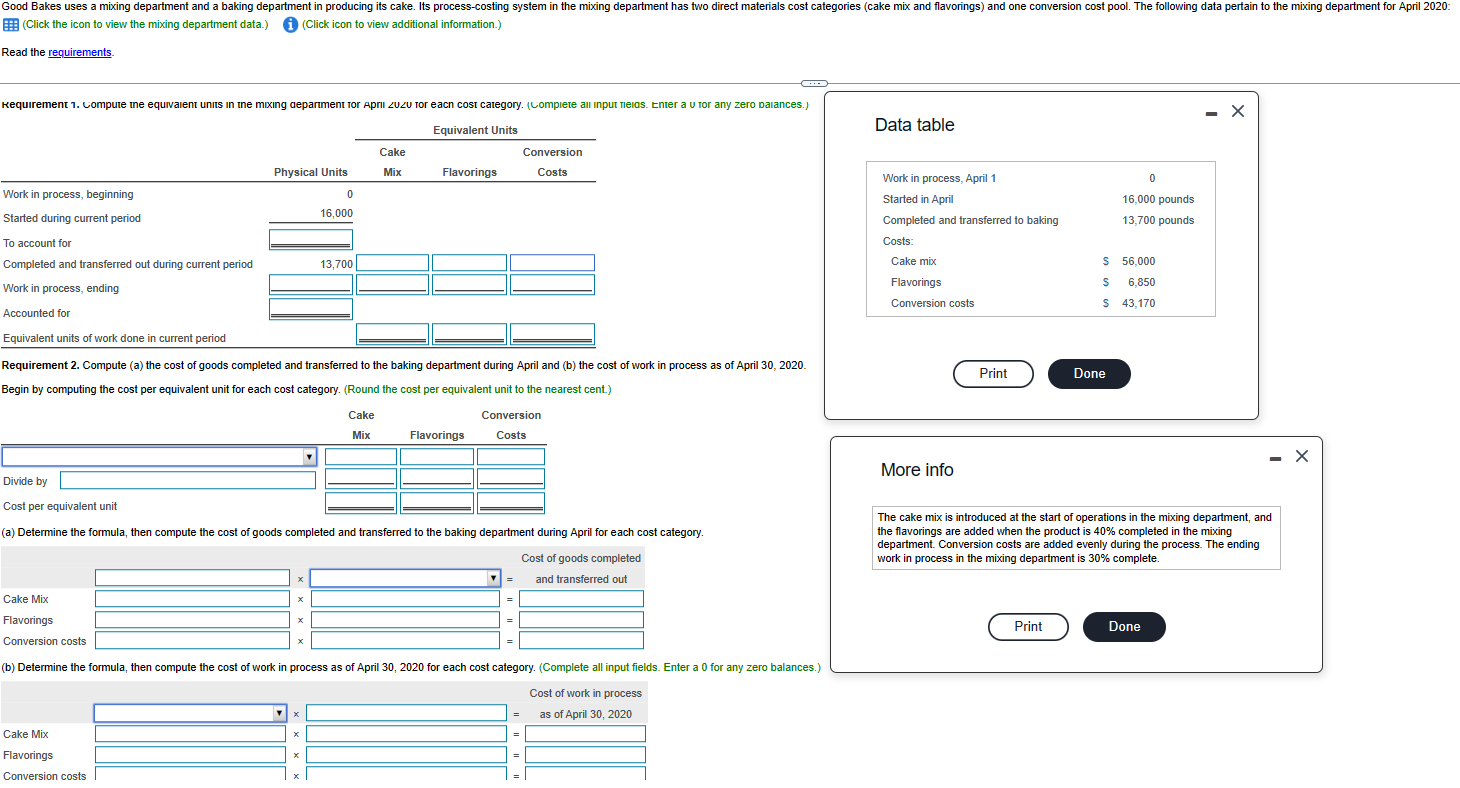The height and width of the screenshot is (788, 1460).
Task: Minimize the Data table window
Action: pos(1213,111)
